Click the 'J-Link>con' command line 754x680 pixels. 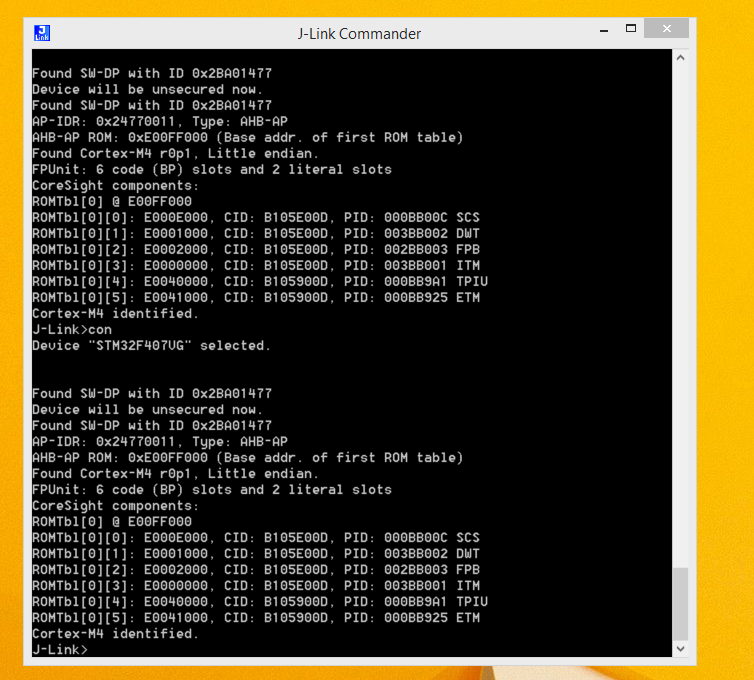72,329
